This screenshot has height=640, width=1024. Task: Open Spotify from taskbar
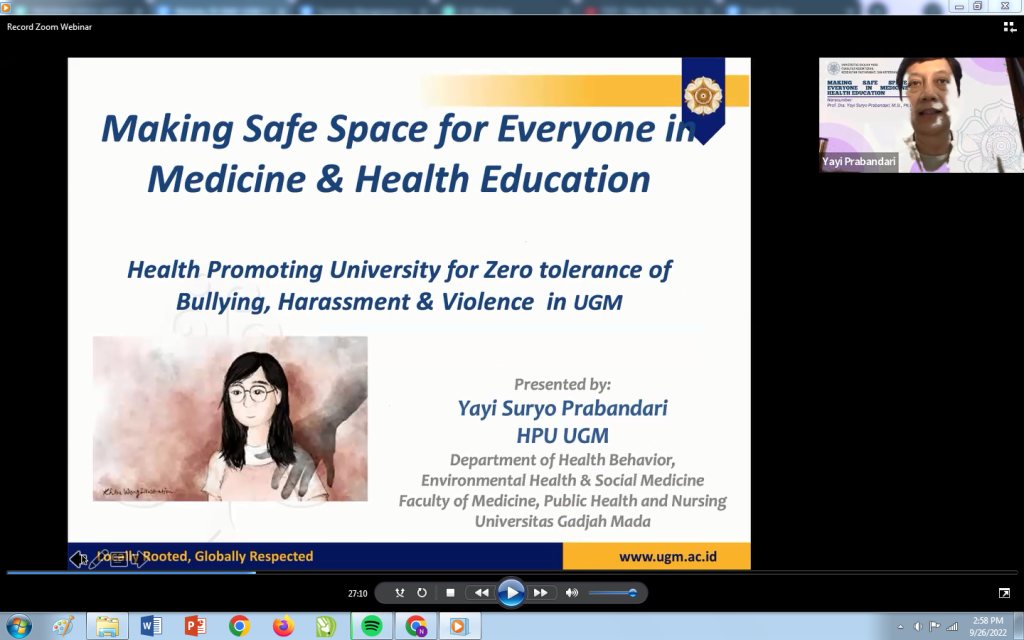371,626
